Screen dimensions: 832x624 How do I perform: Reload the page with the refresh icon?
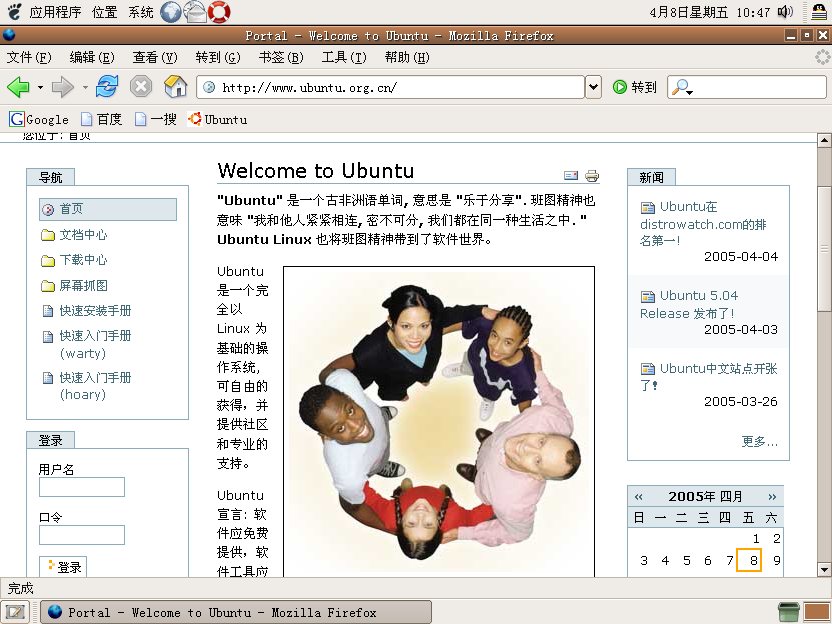pos(107,86)
